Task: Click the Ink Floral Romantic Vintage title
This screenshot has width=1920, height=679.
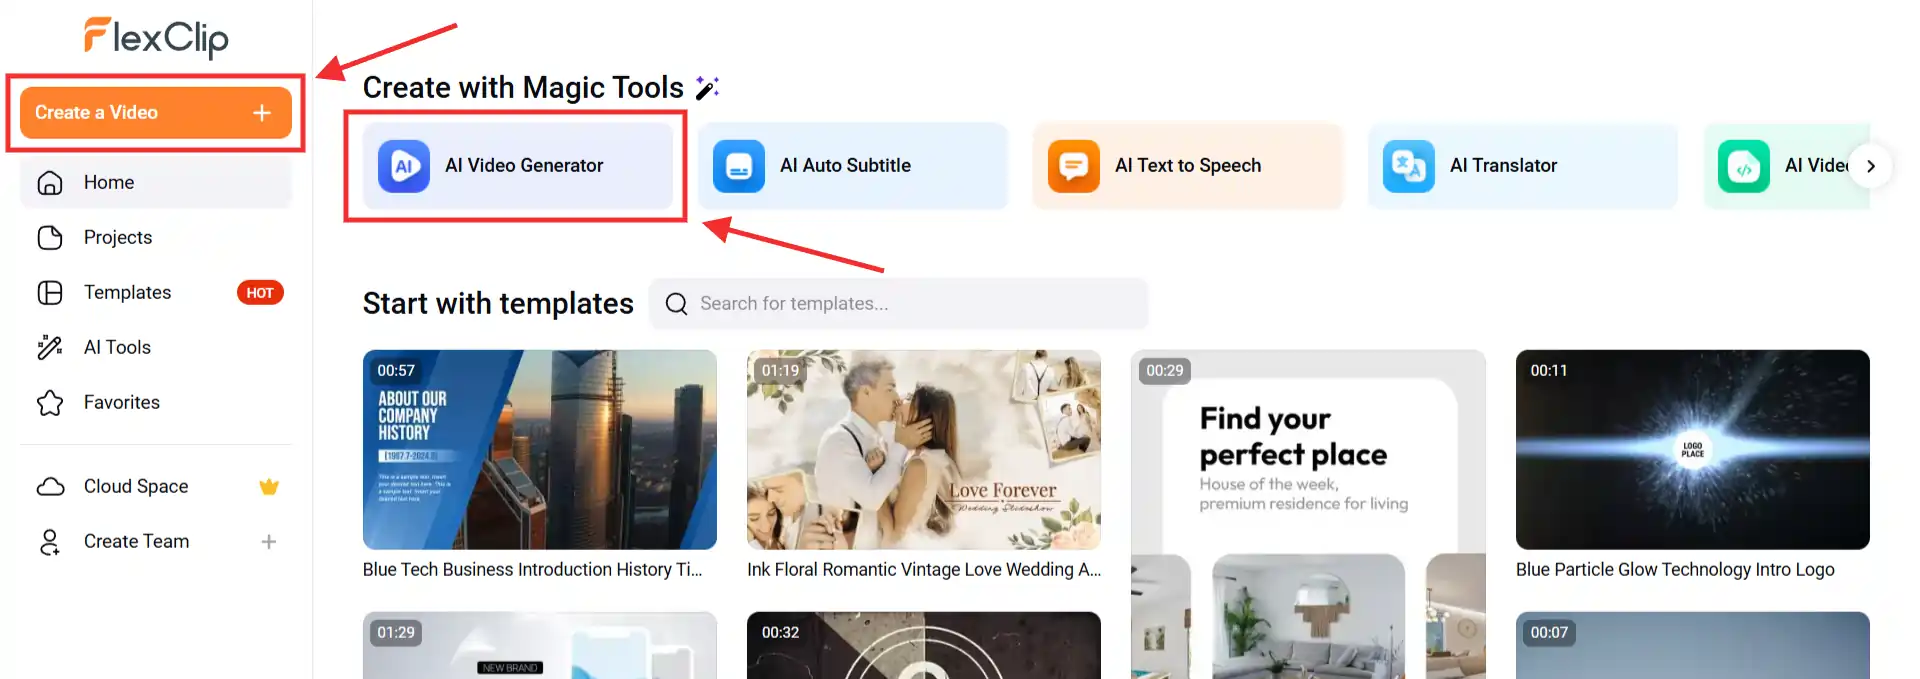Action: click(924, 570)
